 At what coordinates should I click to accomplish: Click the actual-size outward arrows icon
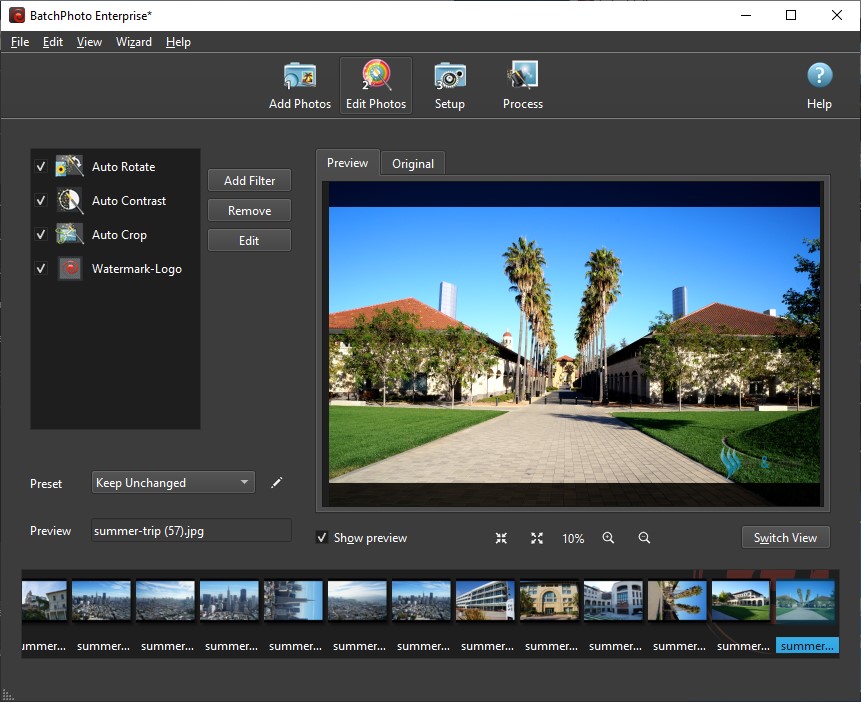pos(537,538)
